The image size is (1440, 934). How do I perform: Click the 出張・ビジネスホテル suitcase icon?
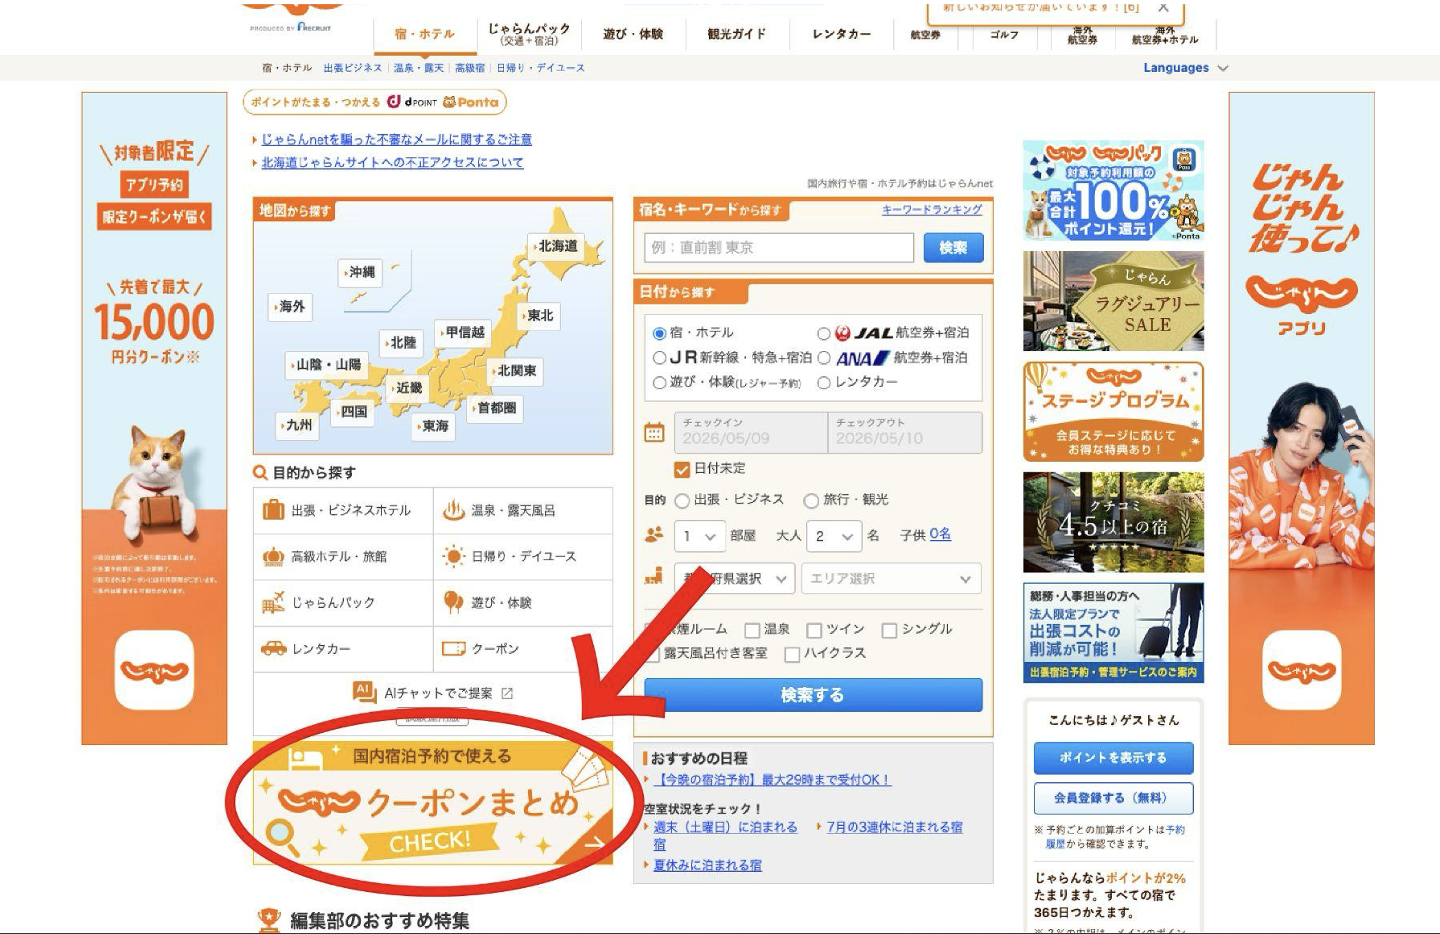[x=273, y=510]
